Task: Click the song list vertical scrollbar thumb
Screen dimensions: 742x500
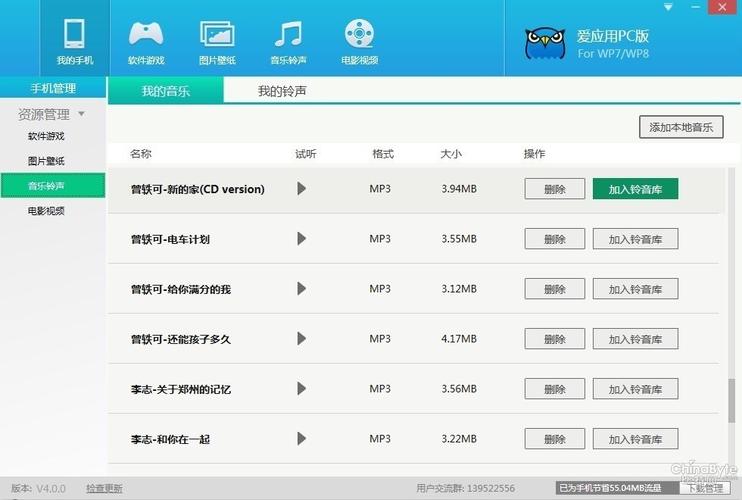Action: [x=733, y=400]
